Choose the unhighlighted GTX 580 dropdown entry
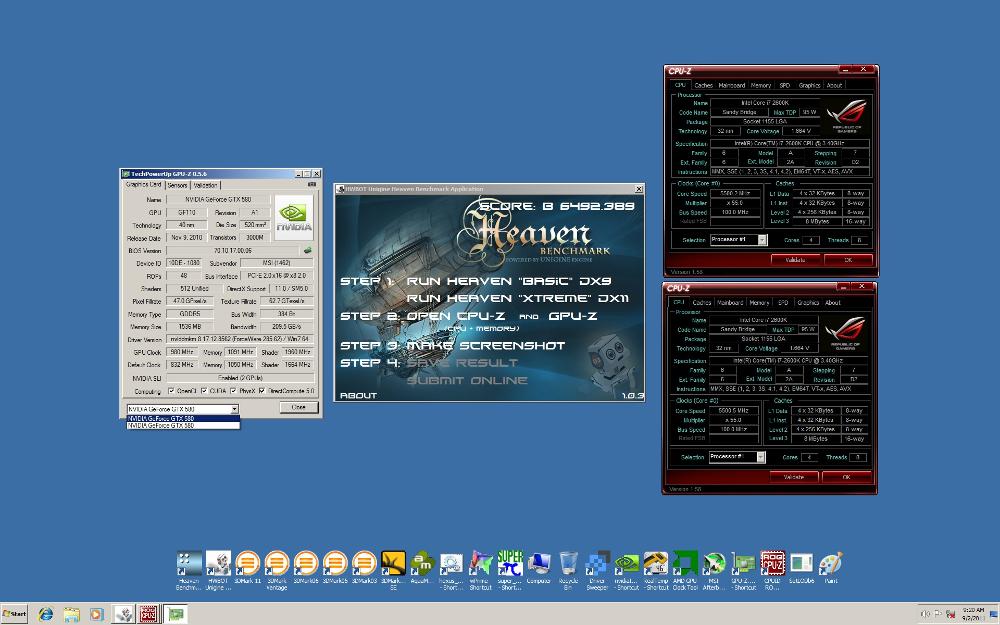The width and height of the screenshot is (1000, 625). [183, 425]
